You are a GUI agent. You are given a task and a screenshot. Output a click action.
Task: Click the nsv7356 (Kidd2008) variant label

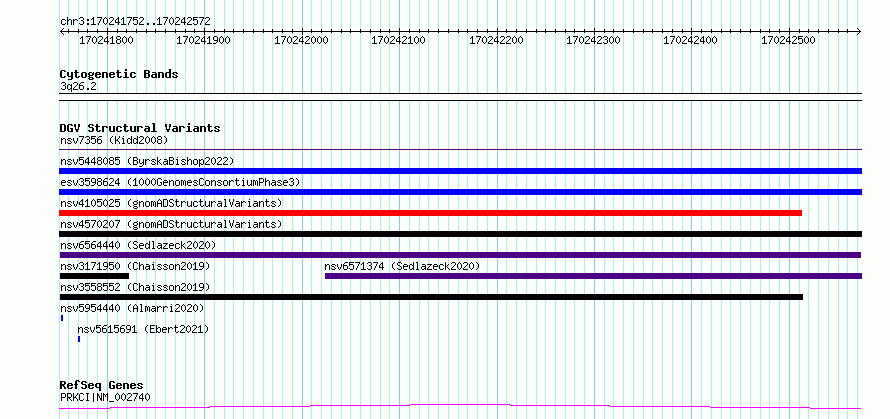pyautogui.click(x=114, y=140)
